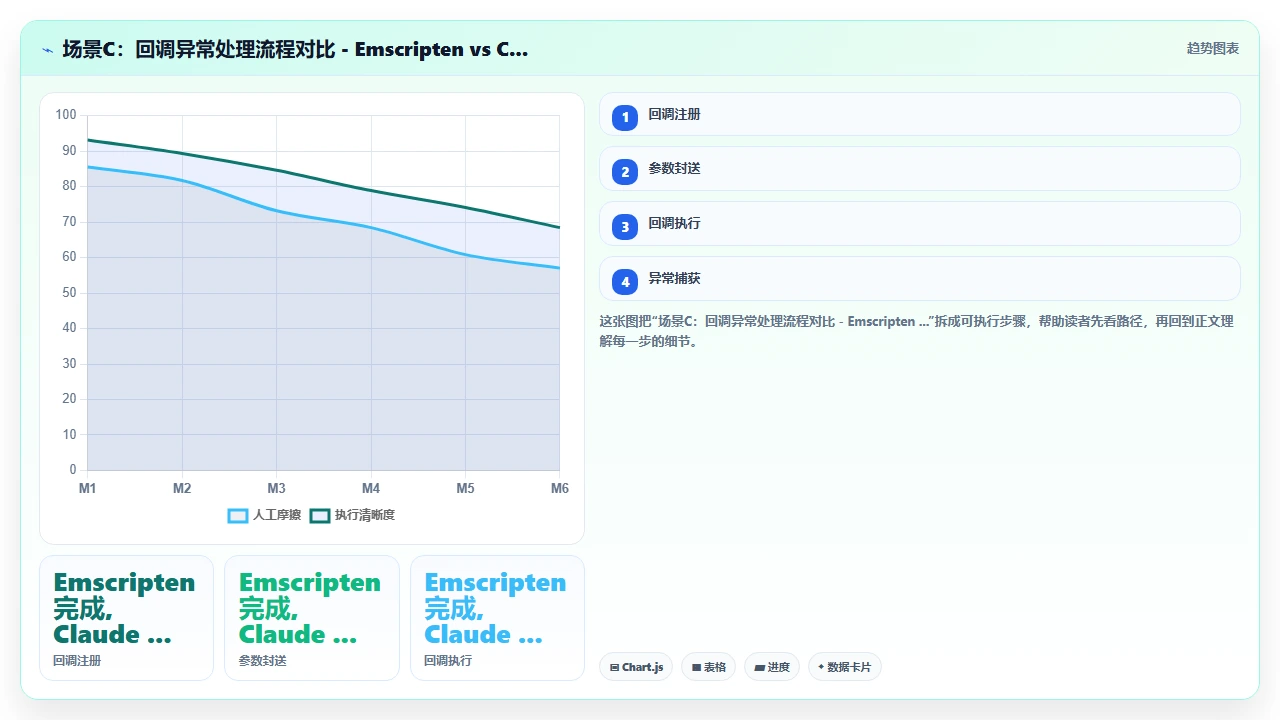Click the 执行清晰度 legend text

[x=365, y=515]
